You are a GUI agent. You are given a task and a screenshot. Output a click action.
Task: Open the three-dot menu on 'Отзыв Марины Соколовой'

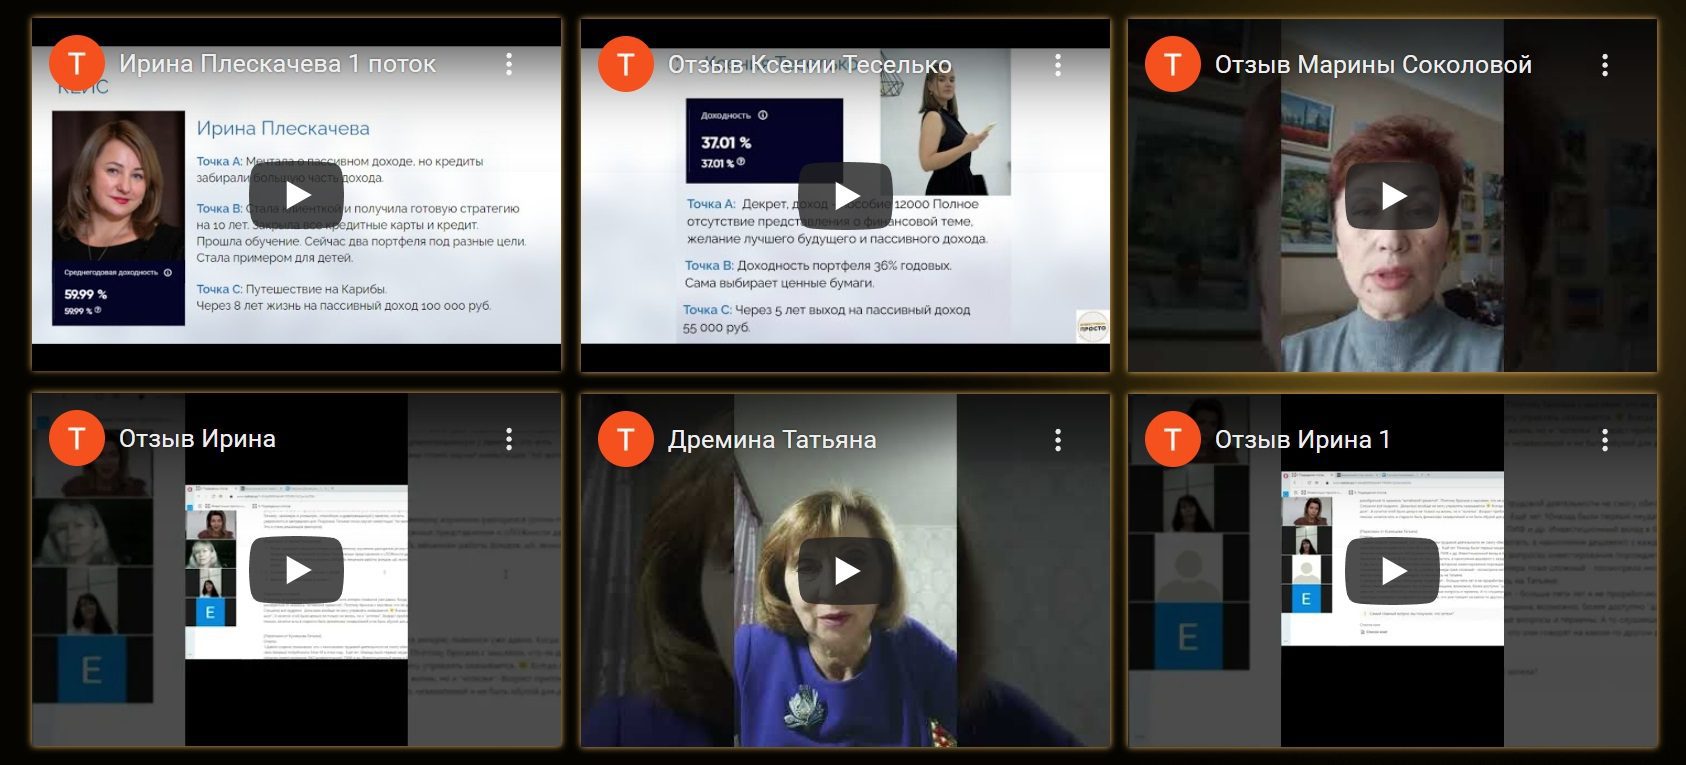pos(1605,65)
